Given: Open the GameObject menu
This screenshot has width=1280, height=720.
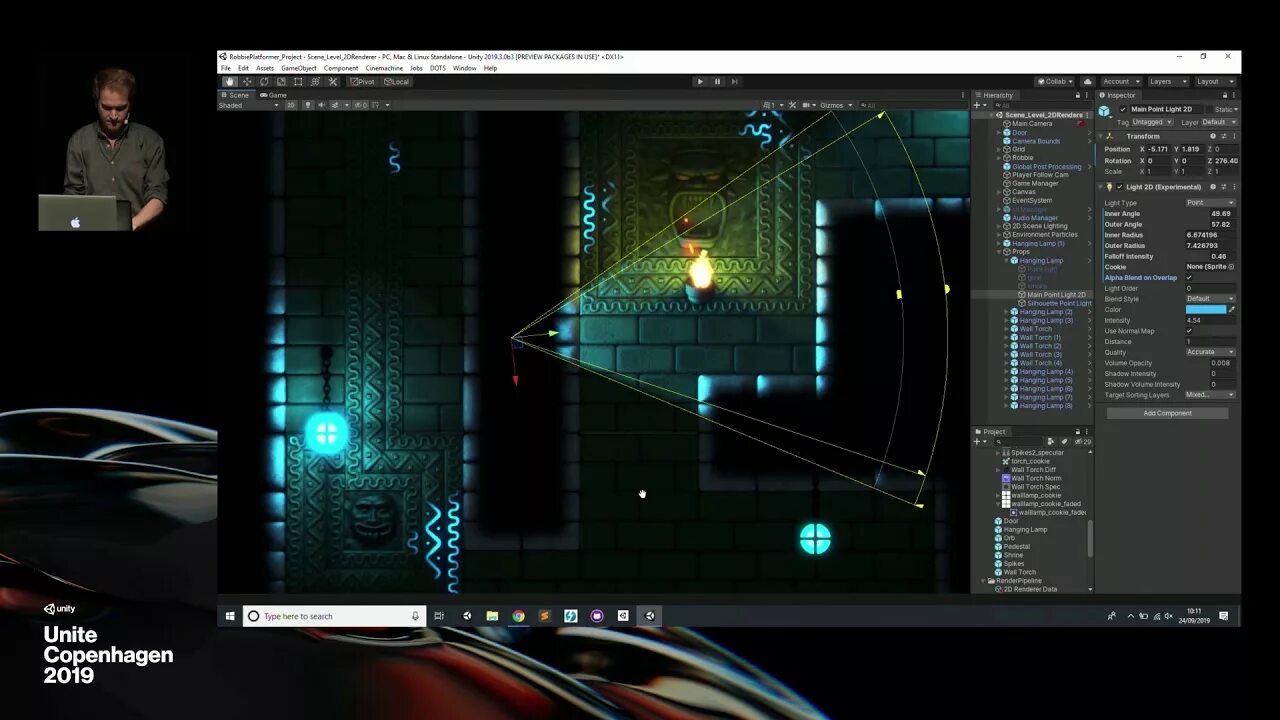Looking at the screenshot, I should (298, 68).
